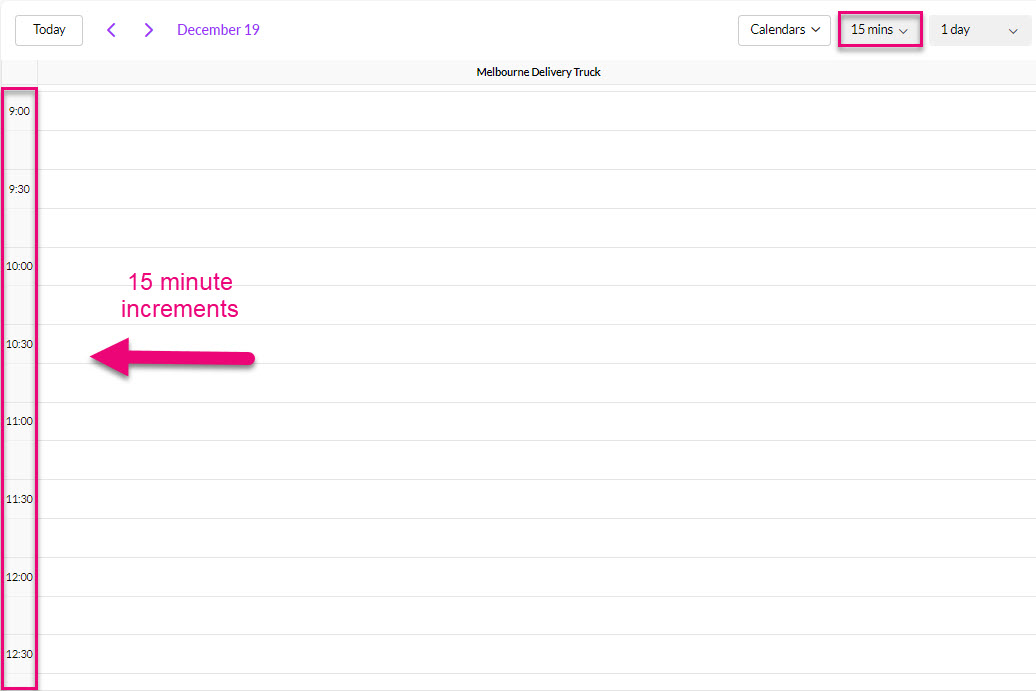Go to next day arrow

point(149,30)
